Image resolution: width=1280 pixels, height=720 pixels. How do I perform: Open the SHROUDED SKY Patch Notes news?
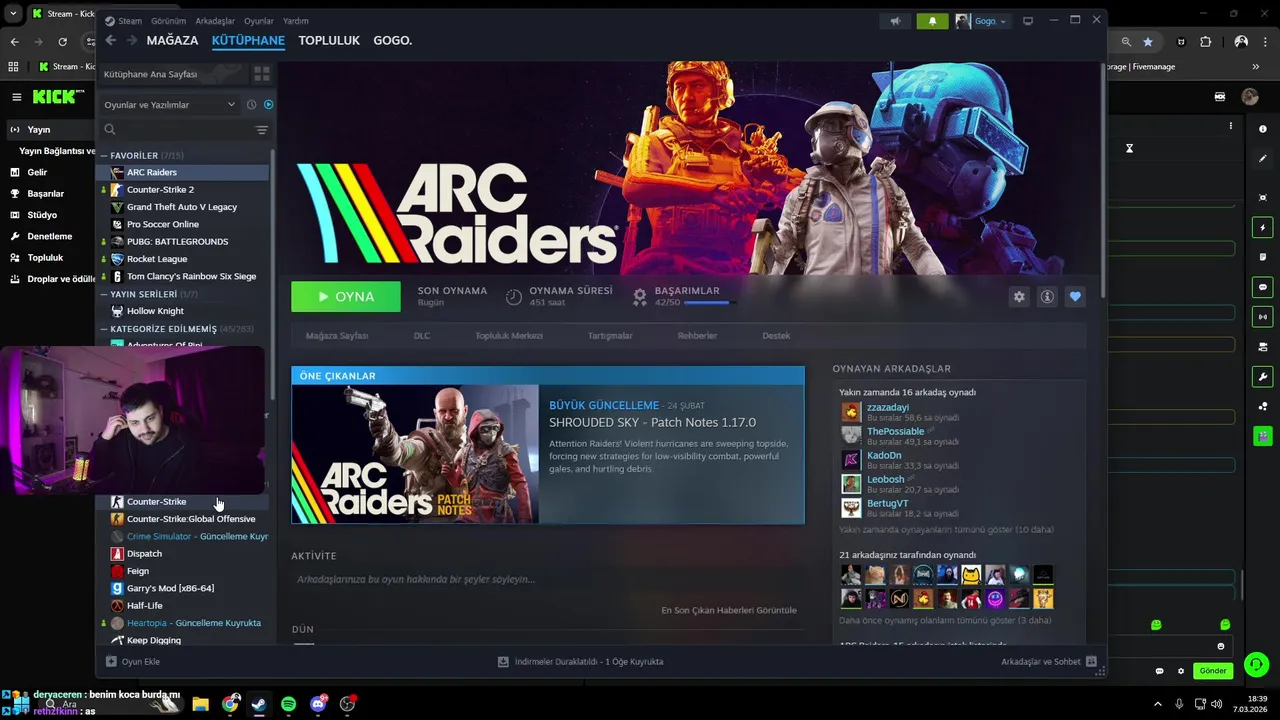pyautogui.click(x=652, y=423)
